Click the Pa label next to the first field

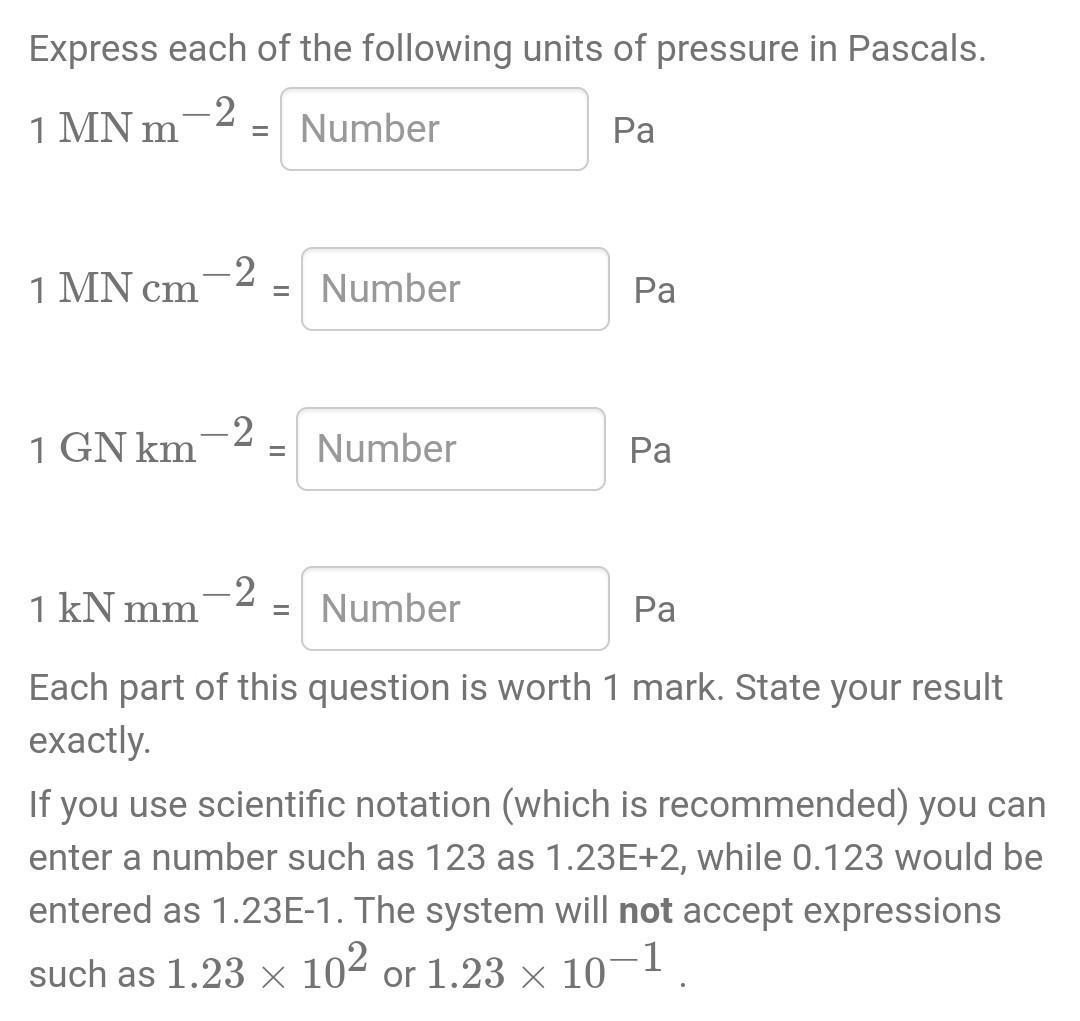pyautogui.click(x=632, y=131)
